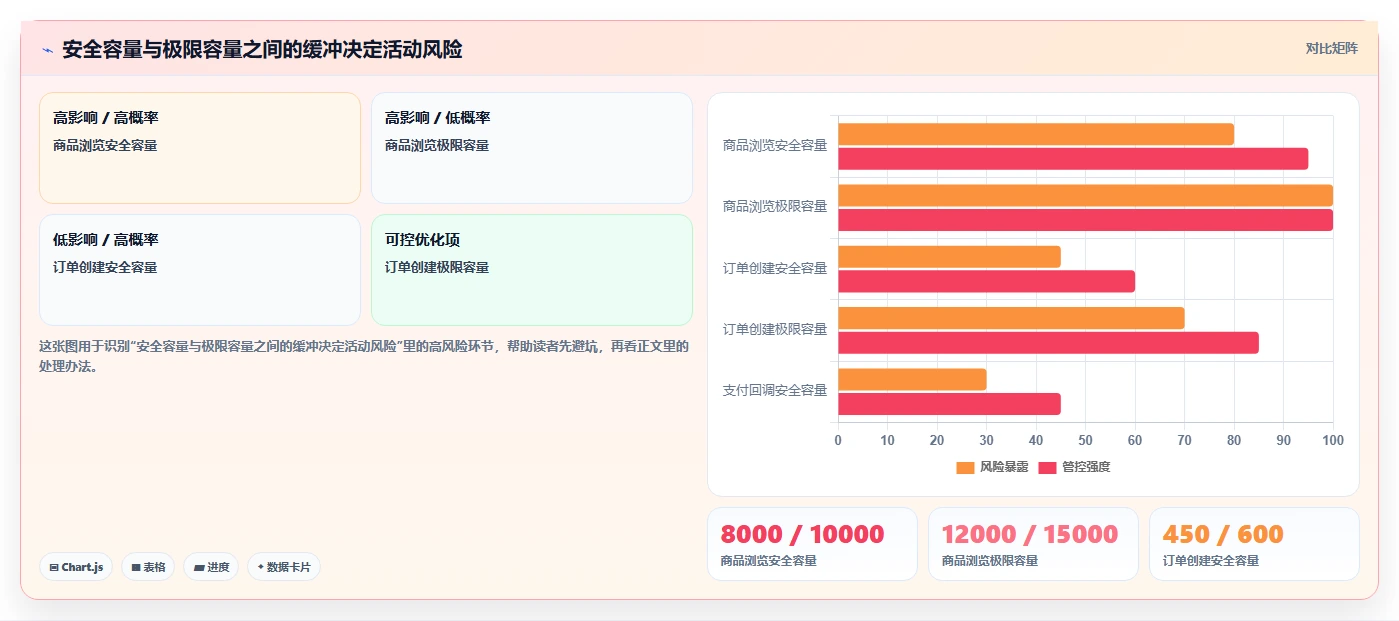Screen dimensions: 1399x621
Task: Open the 高影响 / 低概率 matrix card
Action: pos(532,148)
